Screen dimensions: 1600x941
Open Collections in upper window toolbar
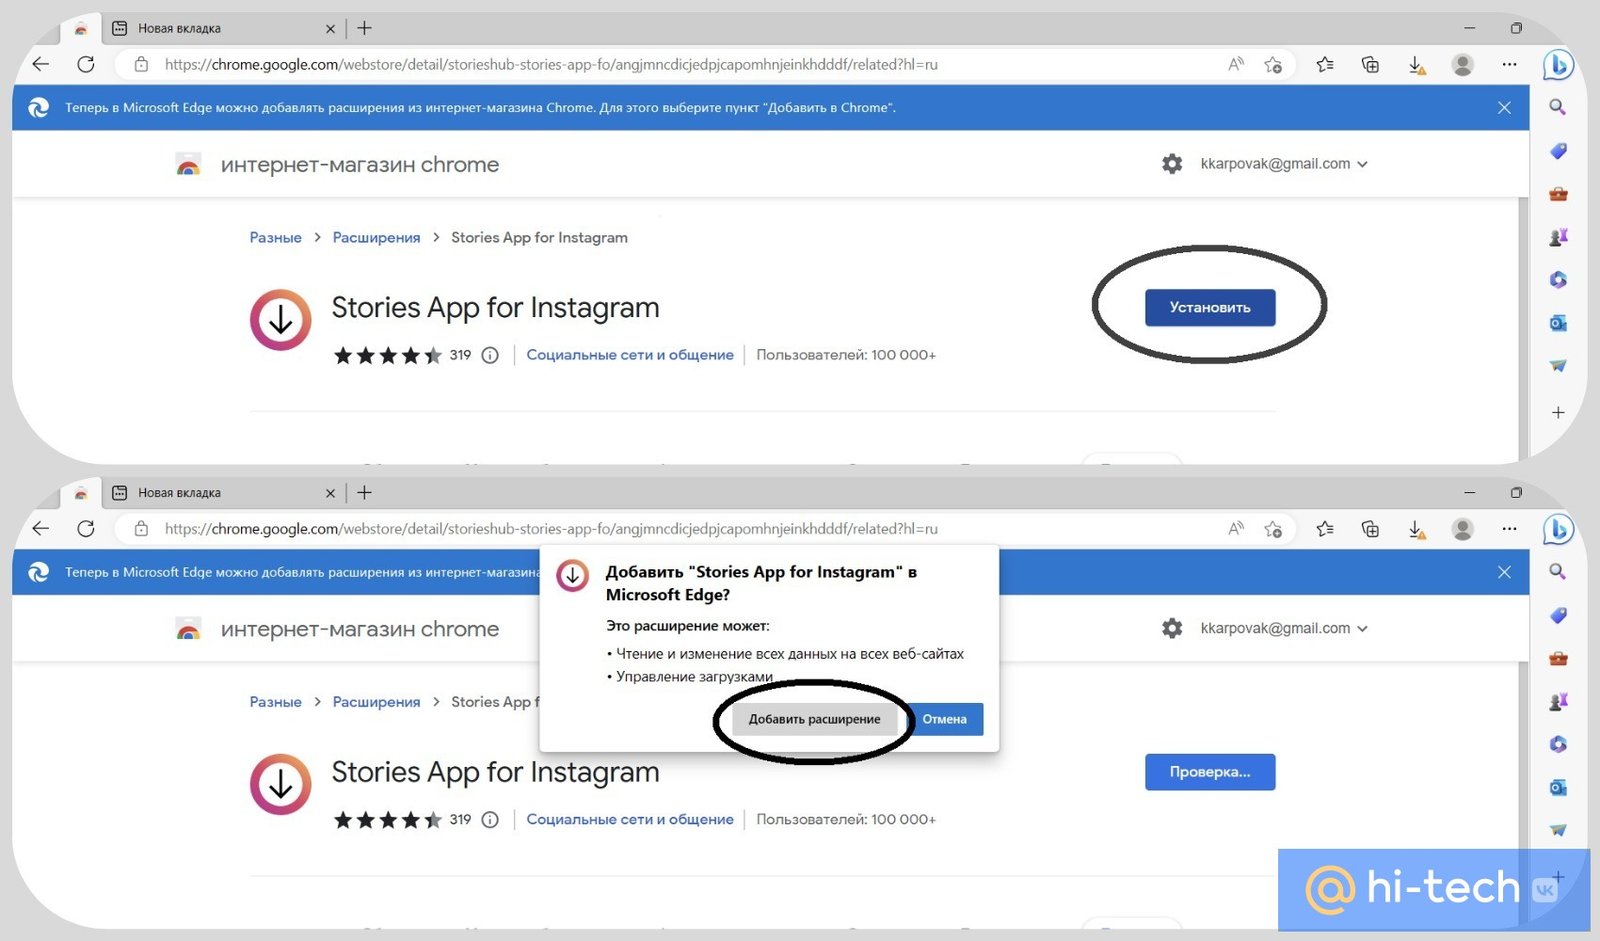pyautogui.click(x=1370, y=64)
